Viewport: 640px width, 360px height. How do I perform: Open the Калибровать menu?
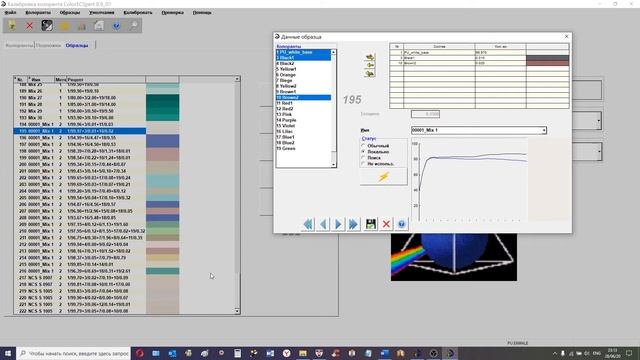(x=138, y=13)
